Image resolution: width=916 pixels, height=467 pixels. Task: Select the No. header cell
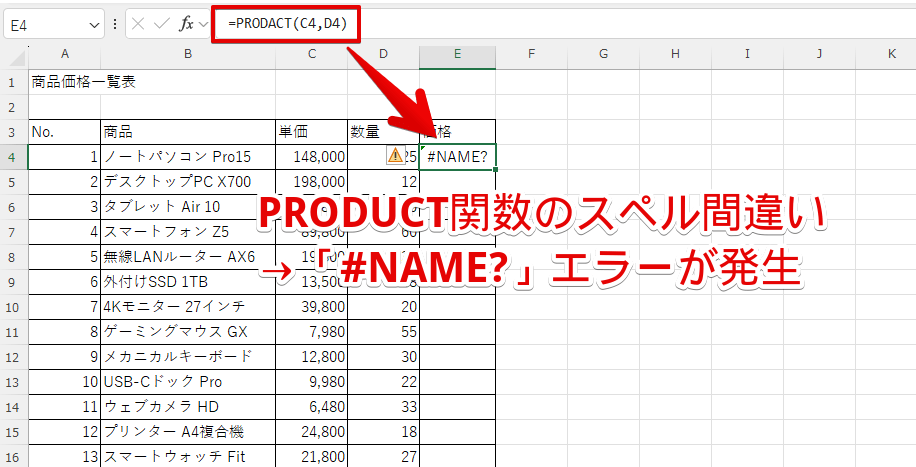64,132
